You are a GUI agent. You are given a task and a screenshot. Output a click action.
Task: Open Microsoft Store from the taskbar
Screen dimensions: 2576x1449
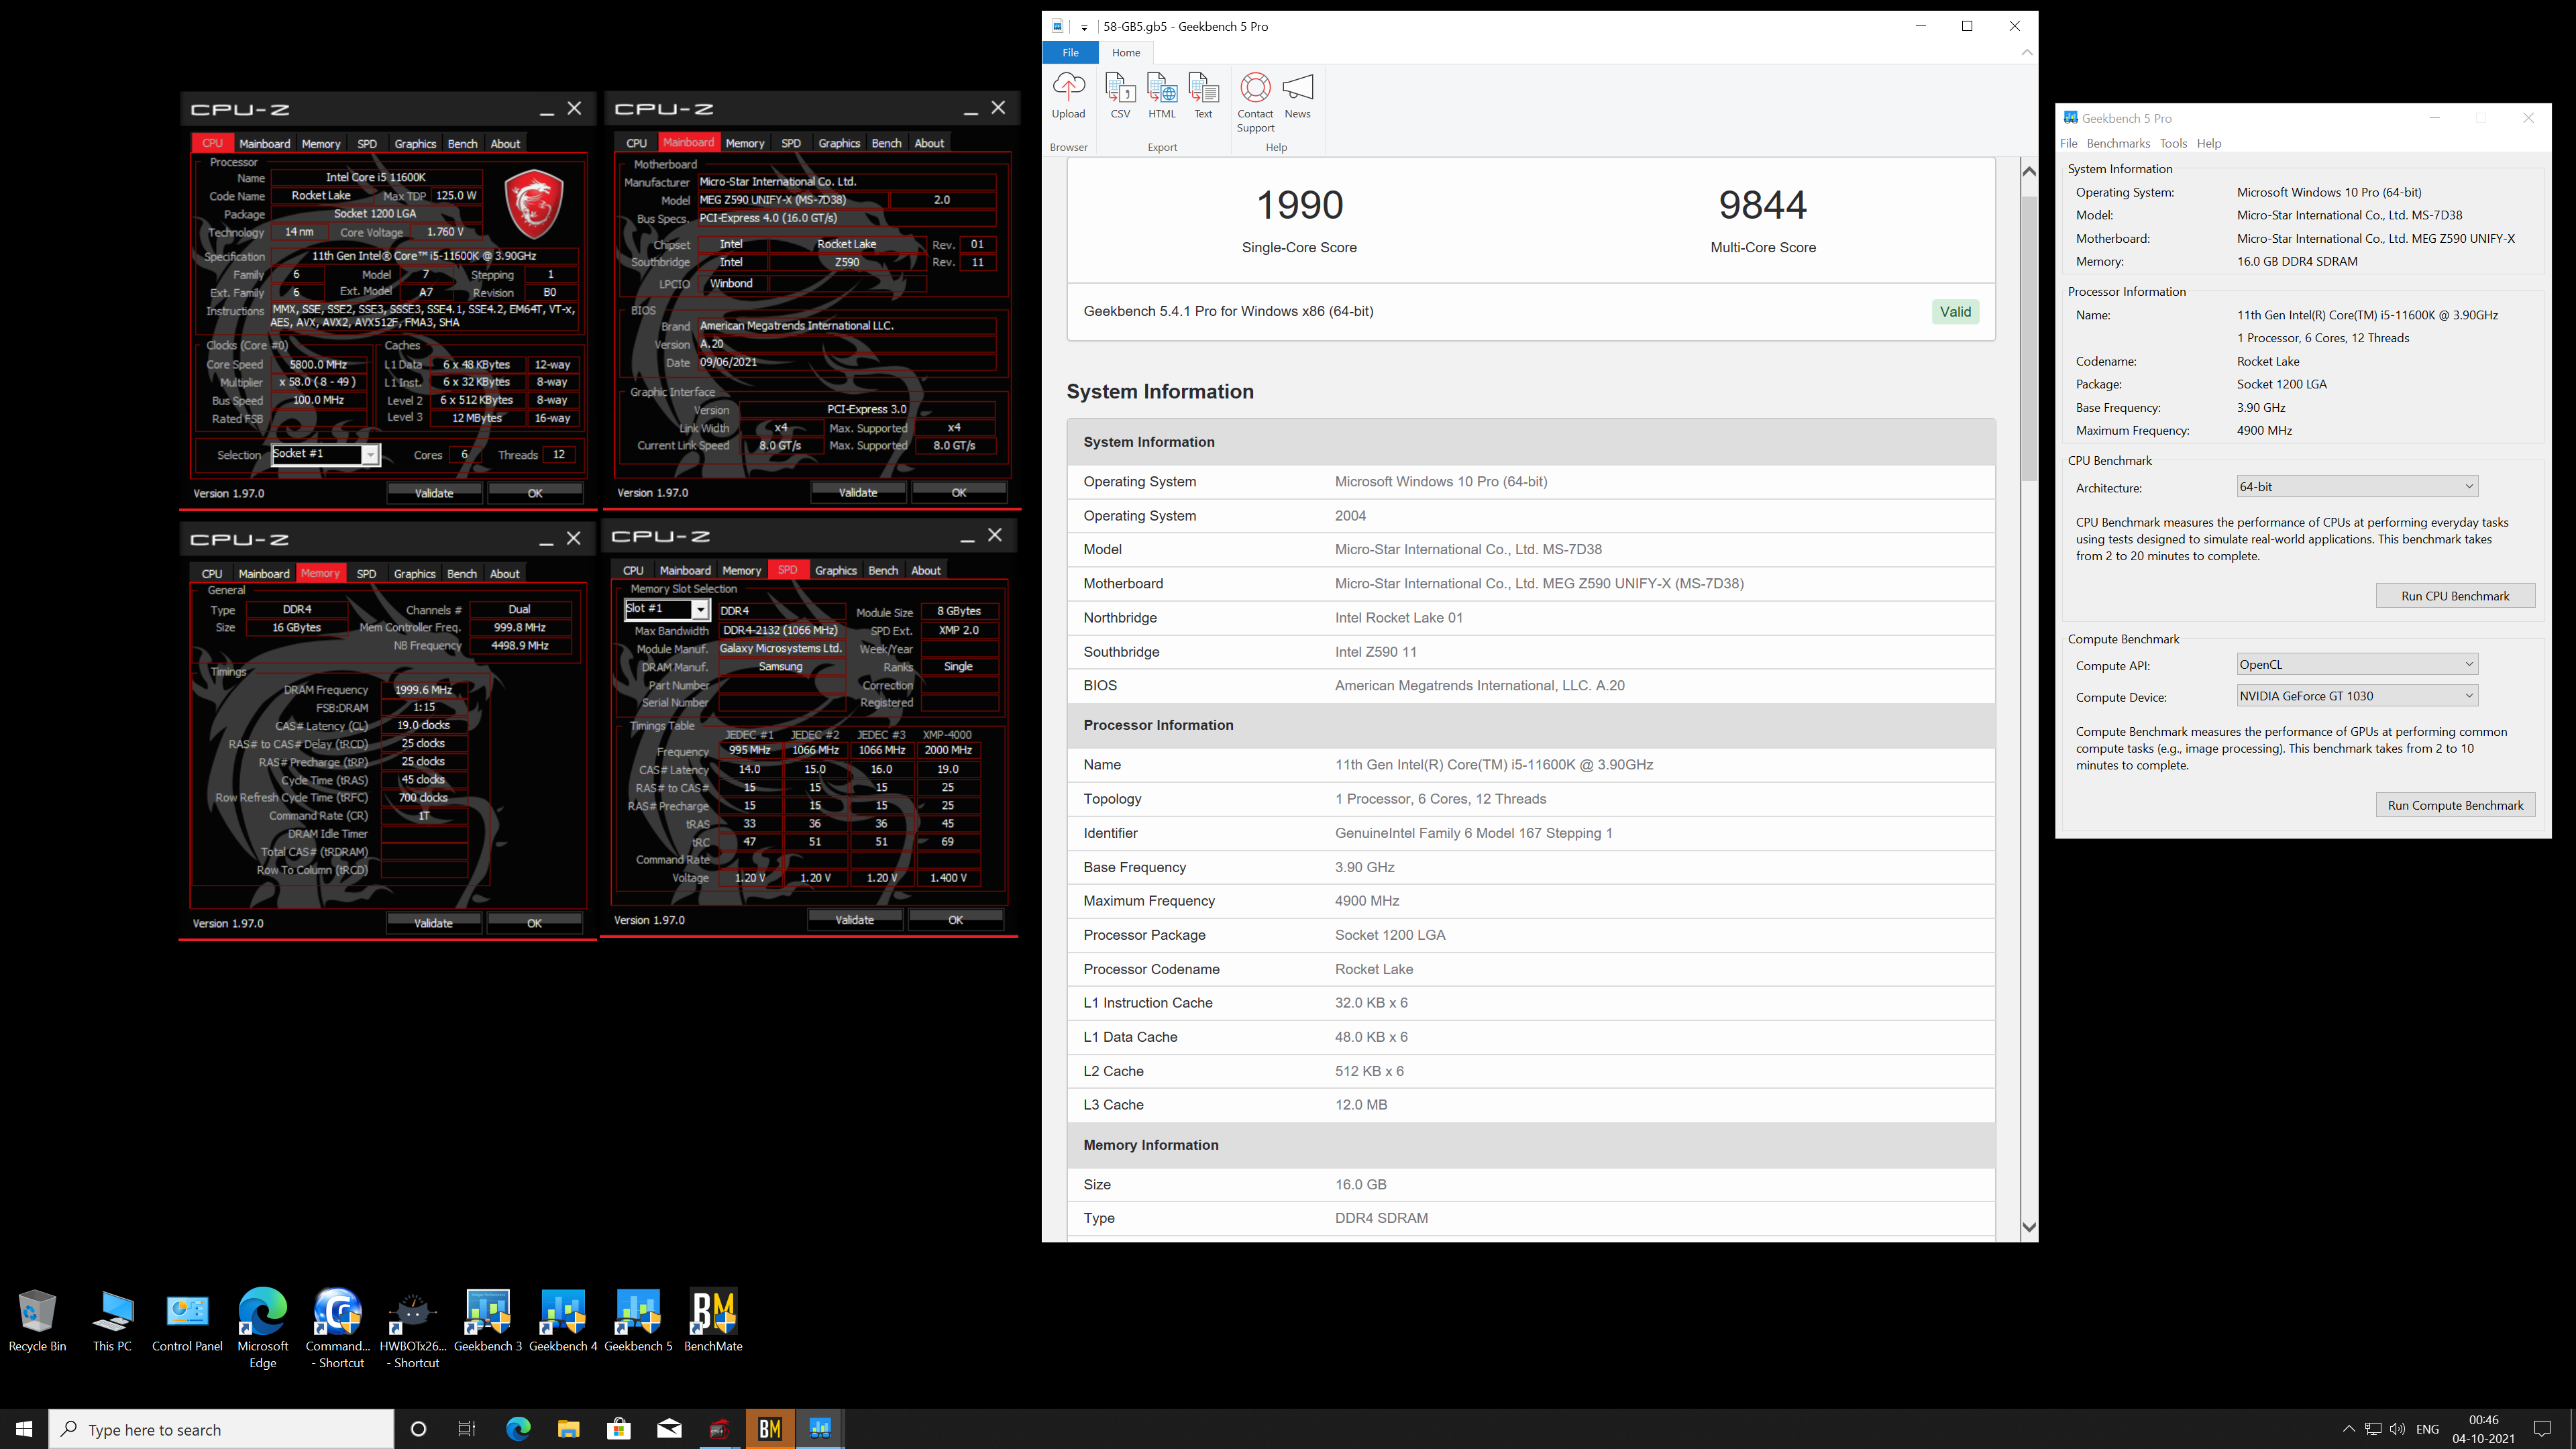point(619,1429)
